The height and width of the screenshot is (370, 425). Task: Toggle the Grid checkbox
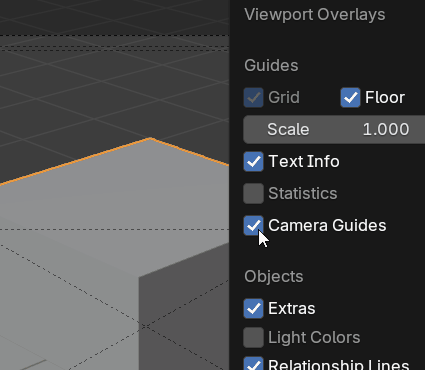pyautogui.click(x=253, y=97)
